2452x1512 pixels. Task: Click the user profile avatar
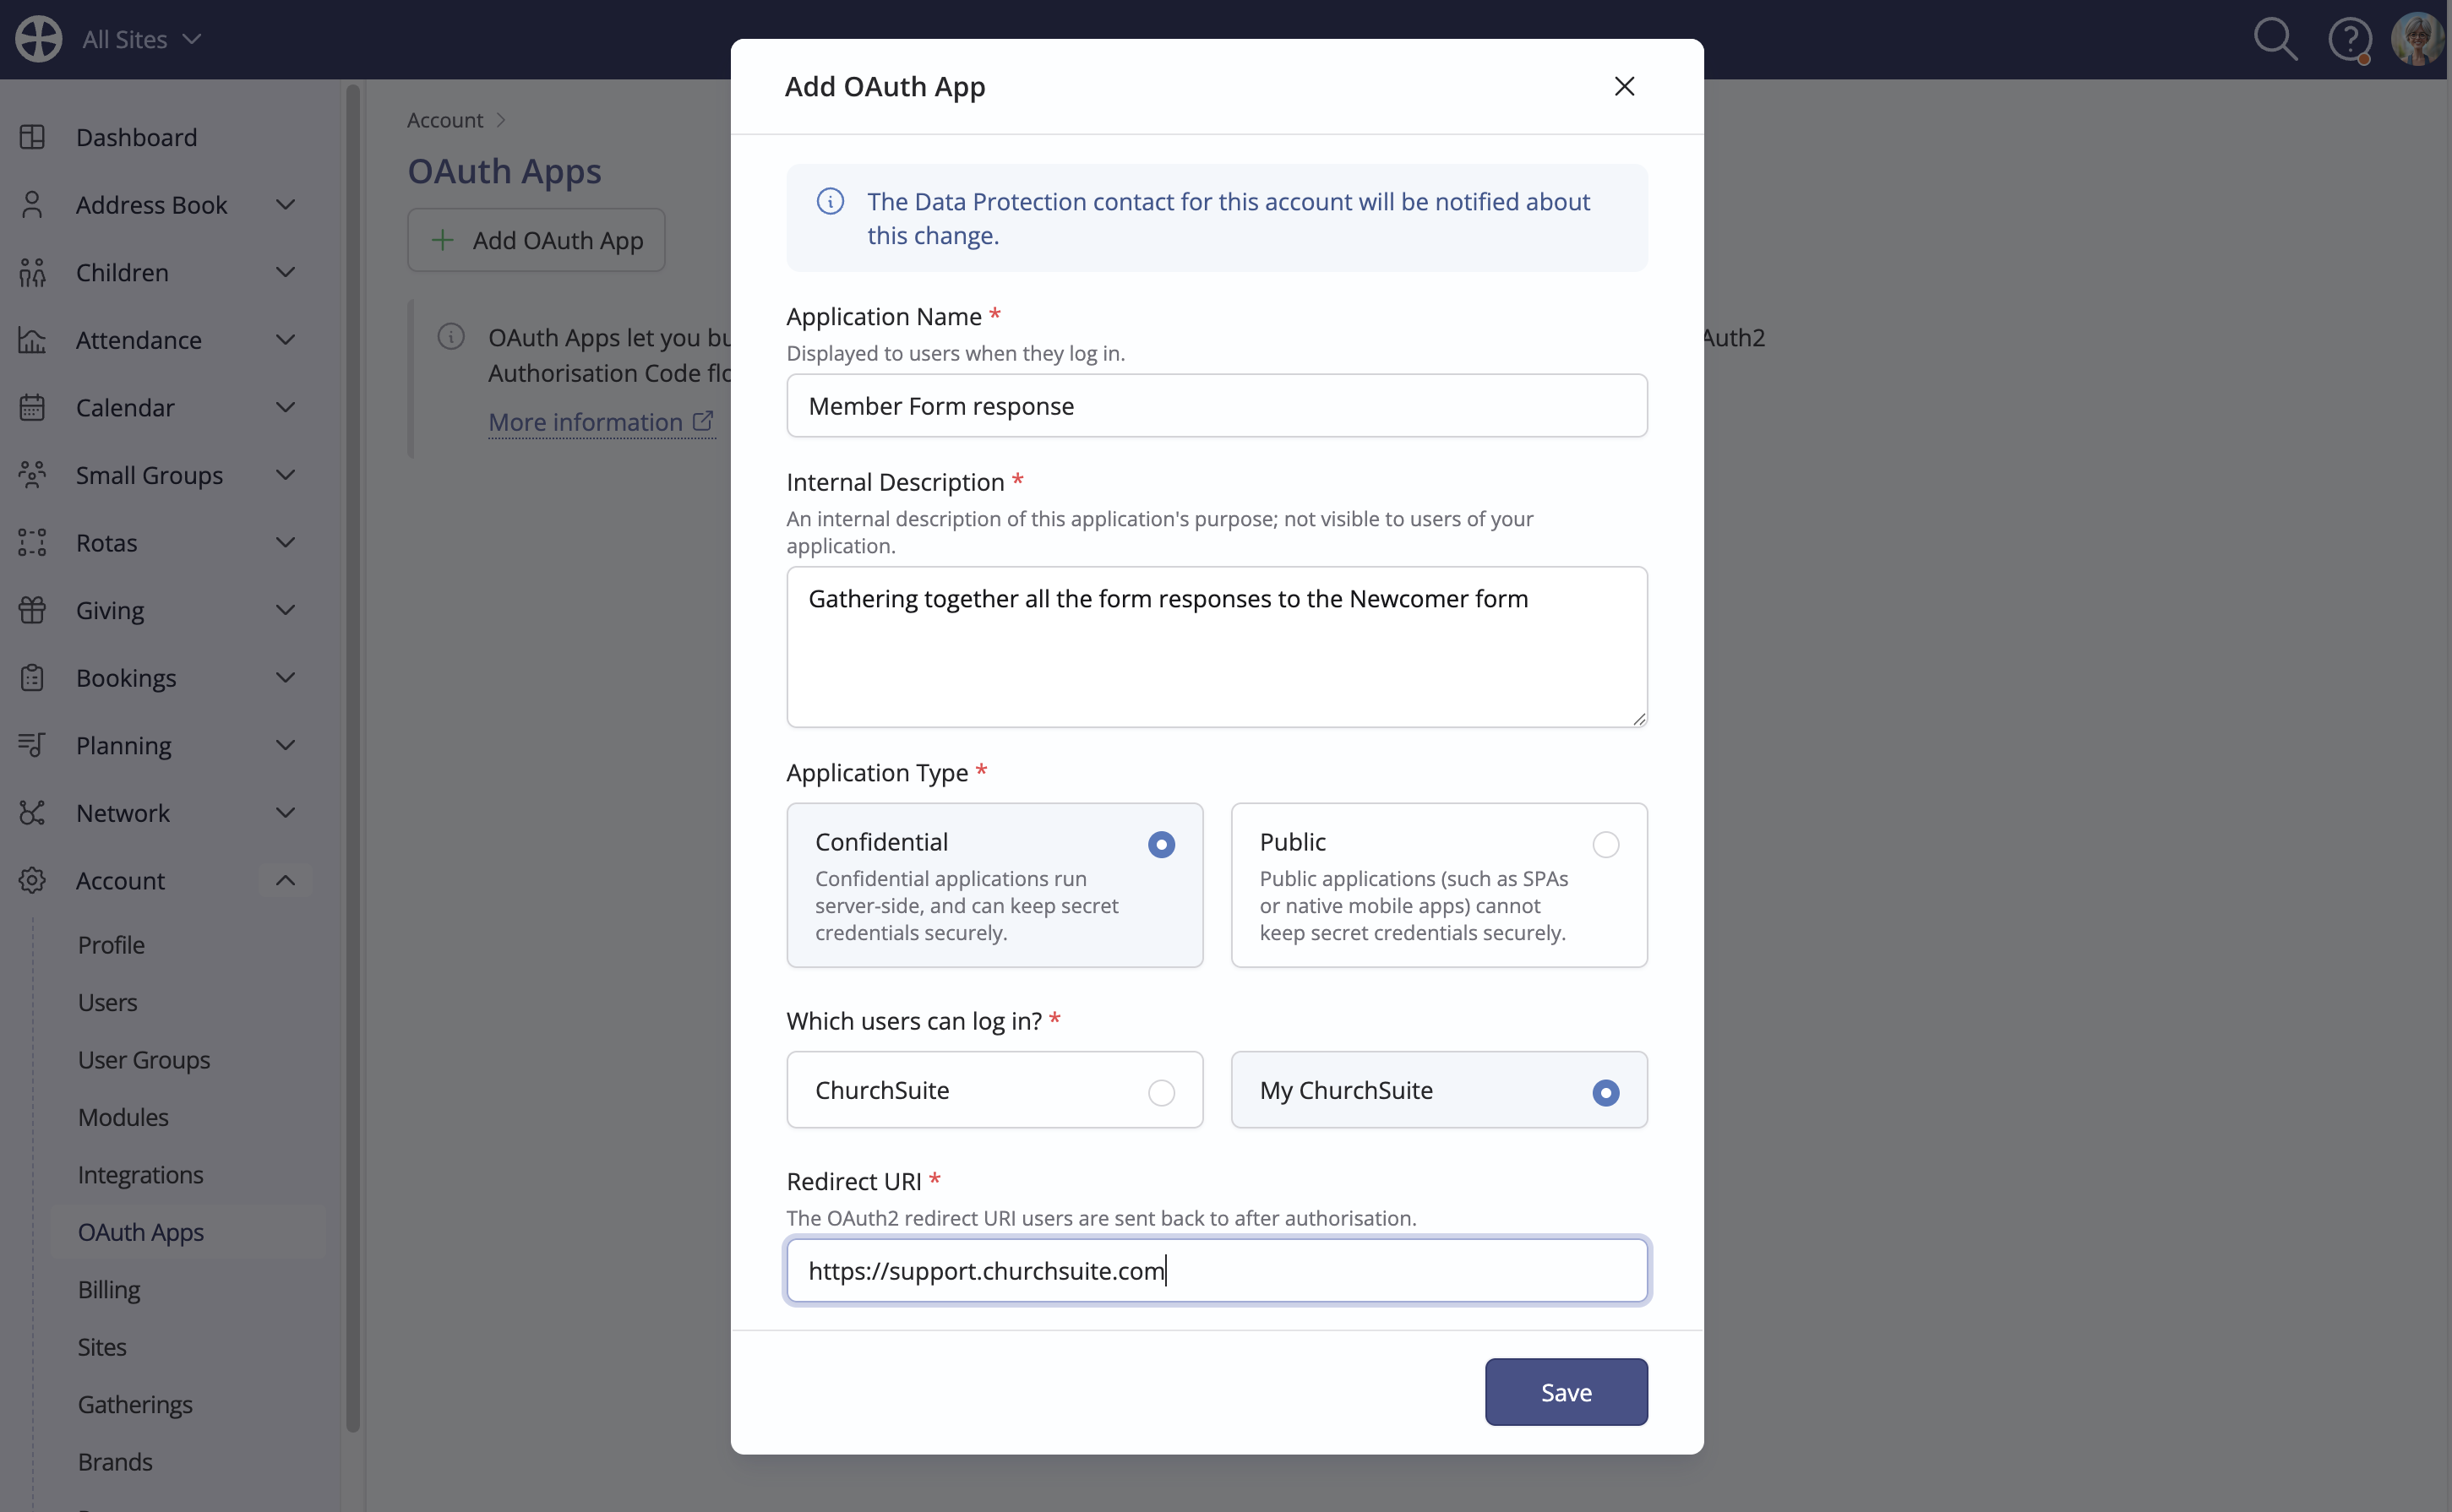[x=2417, y=40]
